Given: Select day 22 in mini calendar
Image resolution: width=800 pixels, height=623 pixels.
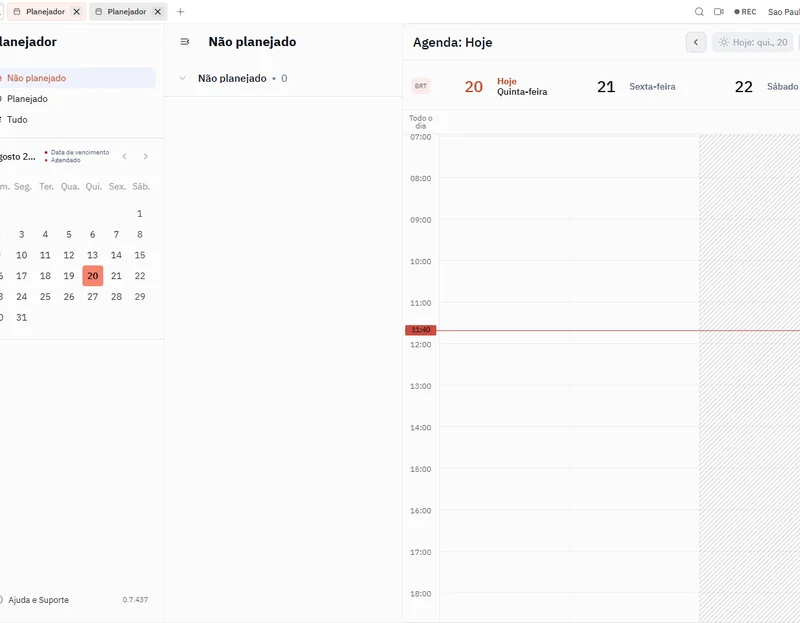Looking at the screenshot, I should tap(140, 276).
